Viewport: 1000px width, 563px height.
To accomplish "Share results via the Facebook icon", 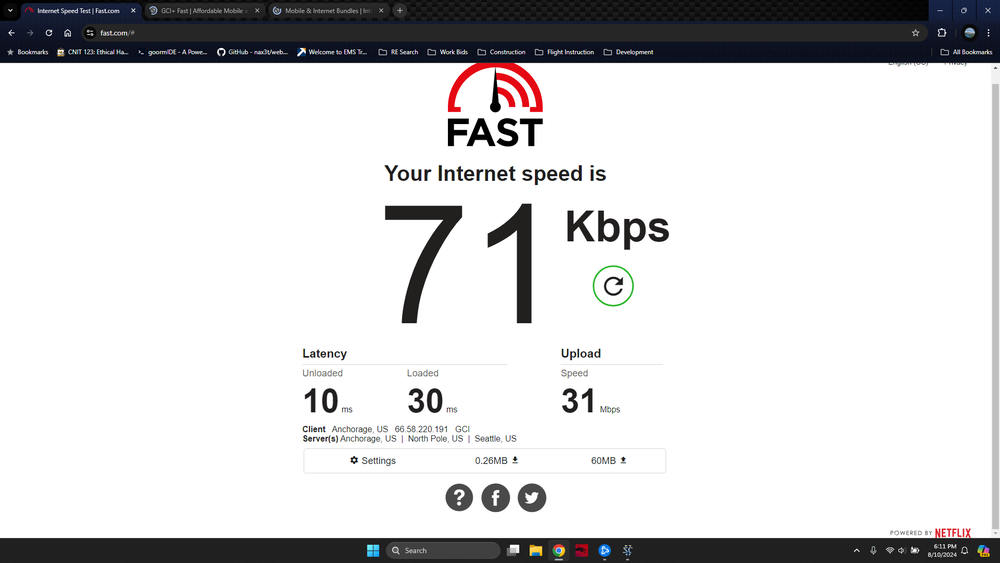I will pyautogui.click(x=496, y=497).
